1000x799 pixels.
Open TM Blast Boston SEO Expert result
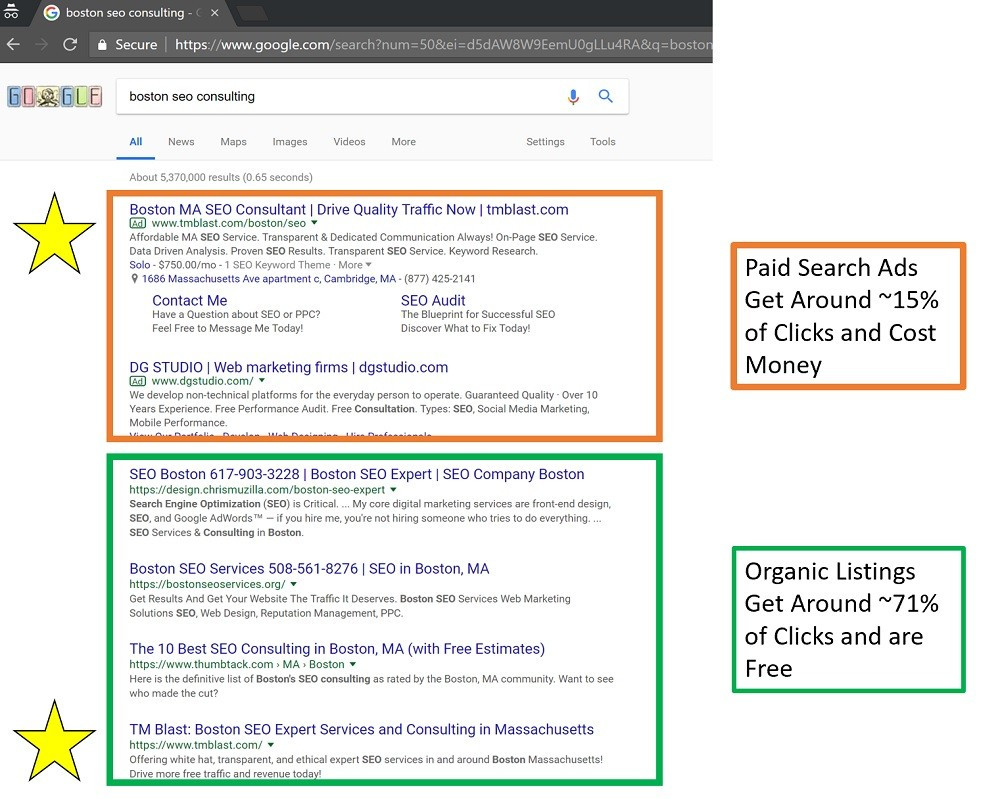click(x=361, y=729)
